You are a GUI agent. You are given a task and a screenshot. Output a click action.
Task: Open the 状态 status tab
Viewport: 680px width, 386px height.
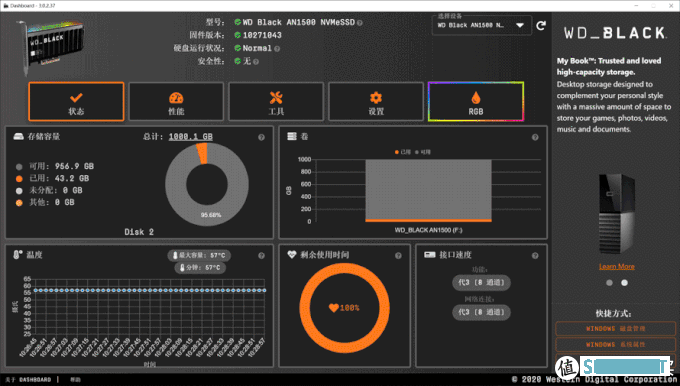coord(76,101)
